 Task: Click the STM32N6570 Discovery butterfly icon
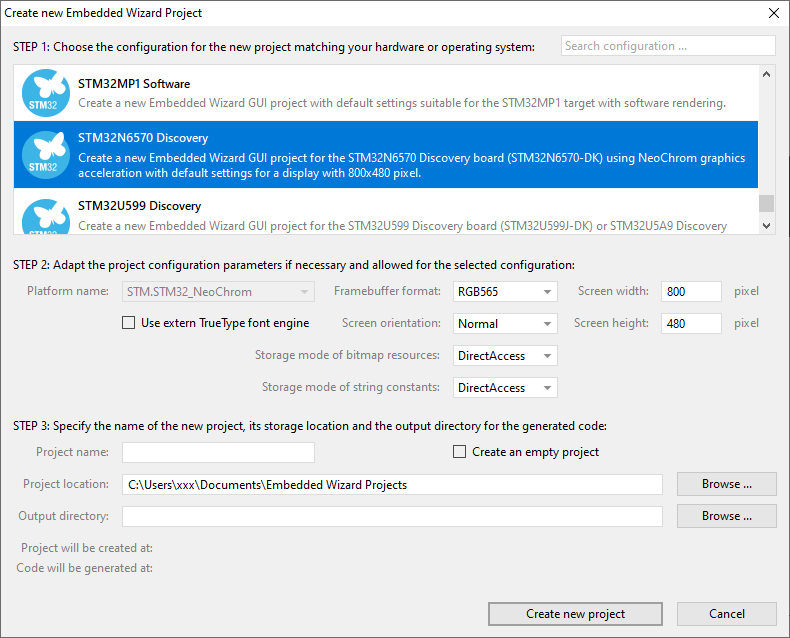tap(44, 154)
